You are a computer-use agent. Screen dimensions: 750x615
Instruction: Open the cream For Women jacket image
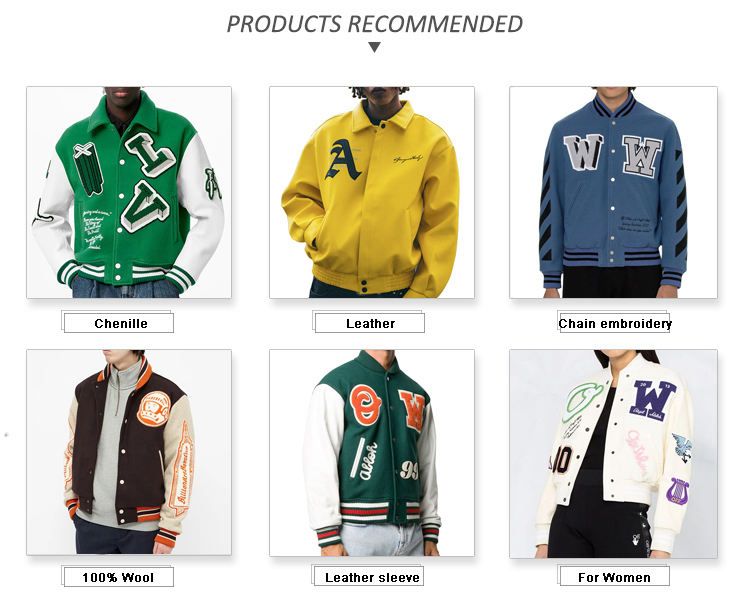[613, 454]
